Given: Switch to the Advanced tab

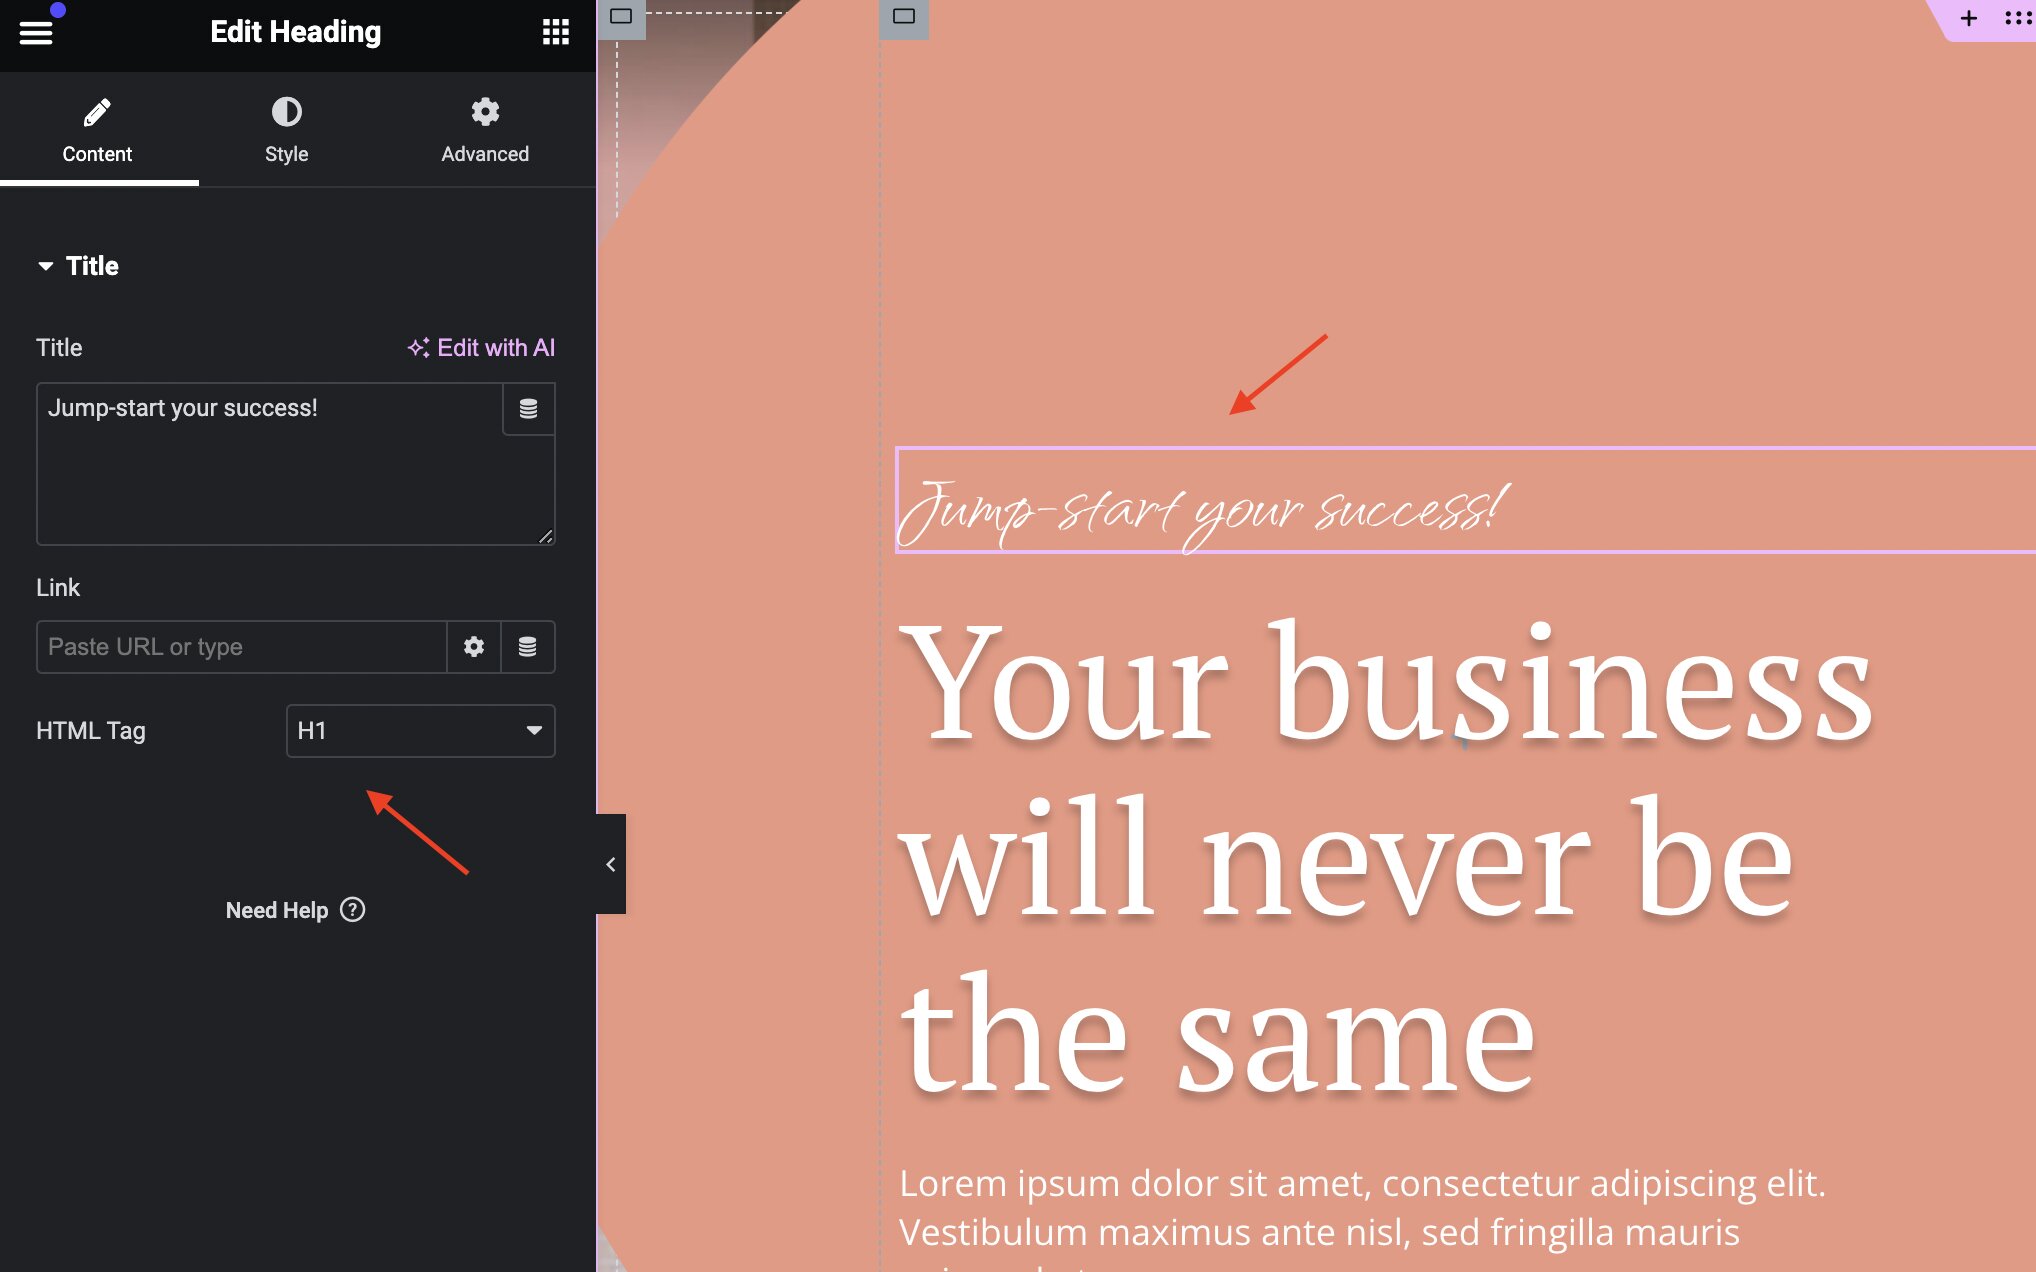Looking at the screenshot, I should (485, 130).
